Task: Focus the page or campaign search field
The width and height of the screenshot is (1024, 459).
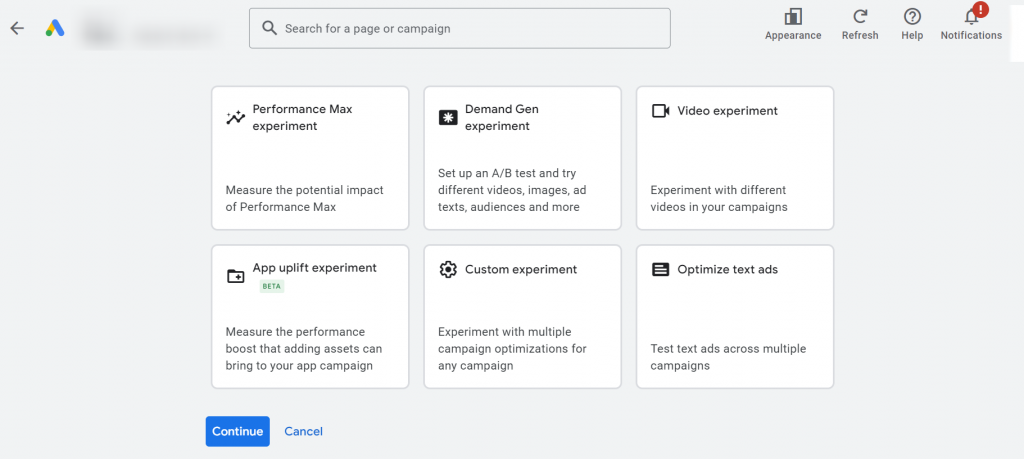Action: click(x=460, y=28)
